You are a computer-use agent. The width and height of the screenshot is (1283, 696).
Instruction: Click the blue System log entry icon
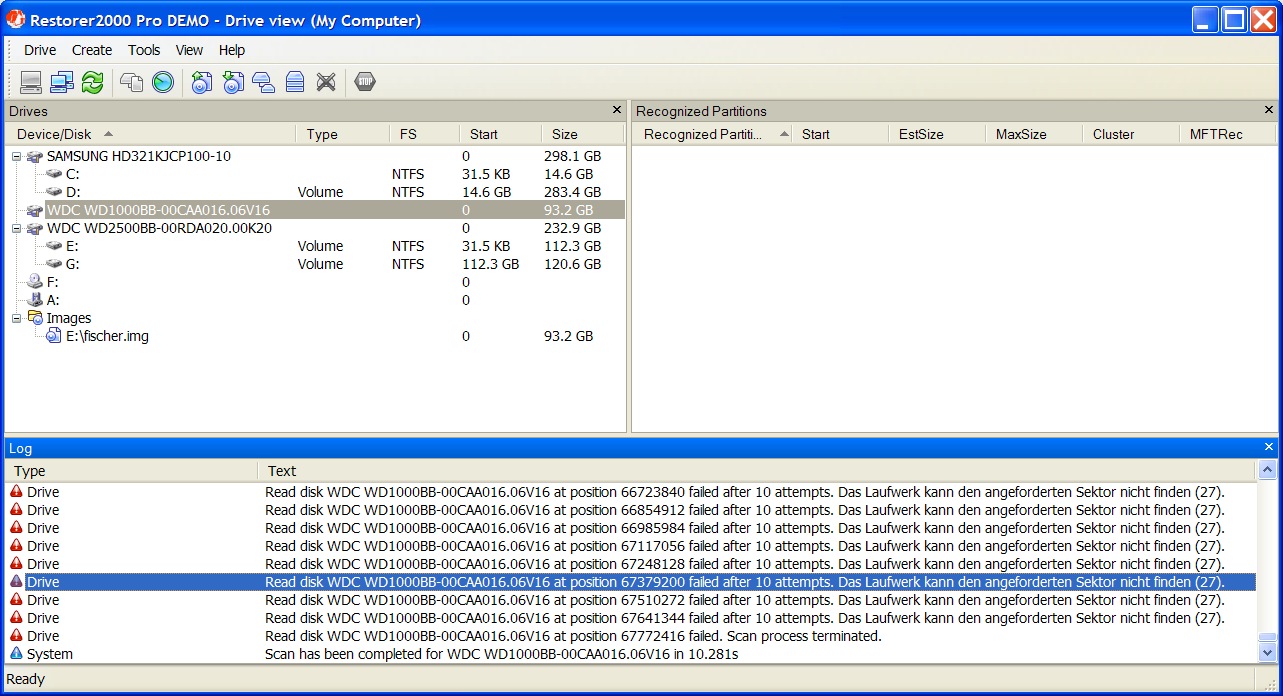(16, 654)
